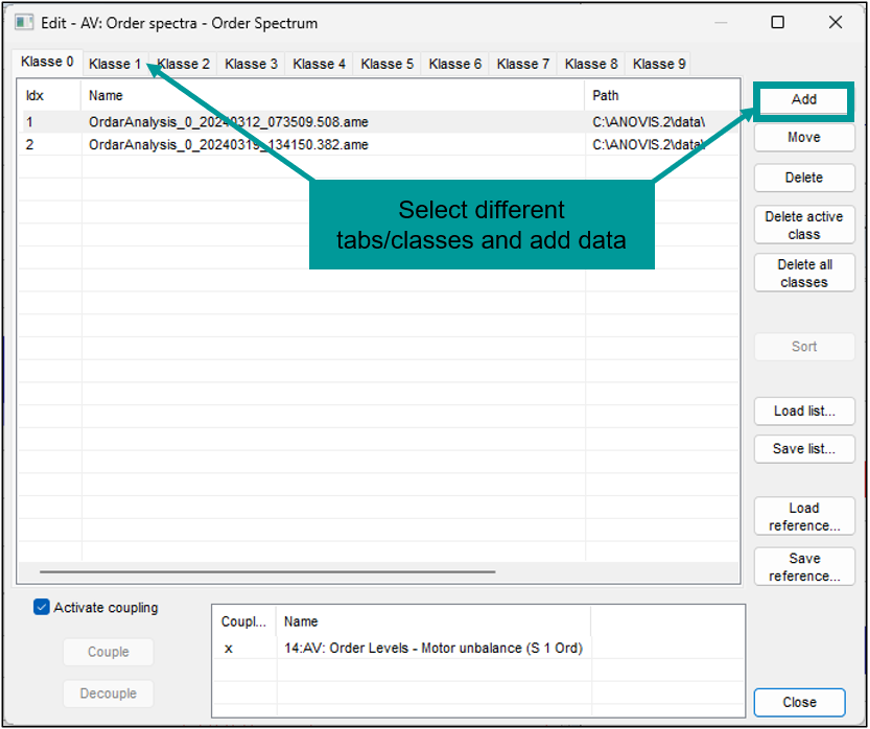Go to the Klasse 9 tab
Image resolution: width=870 pixels, height=729 pixels.
pyautogui.click(x=659, y=64)
